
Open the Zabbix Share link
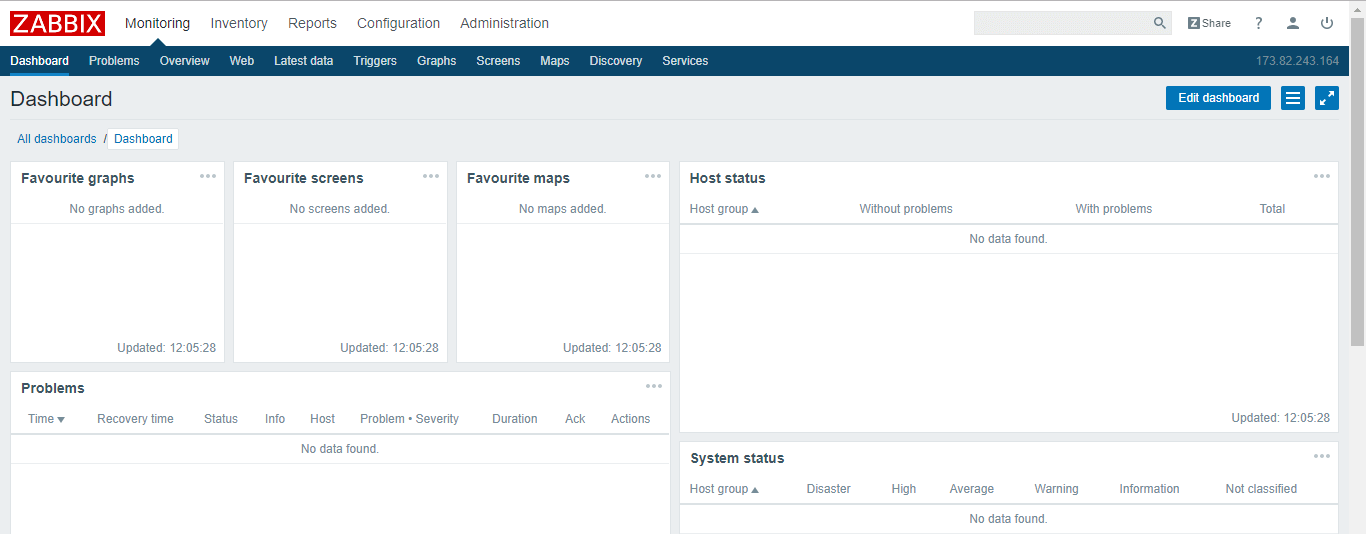[1209, 23]
